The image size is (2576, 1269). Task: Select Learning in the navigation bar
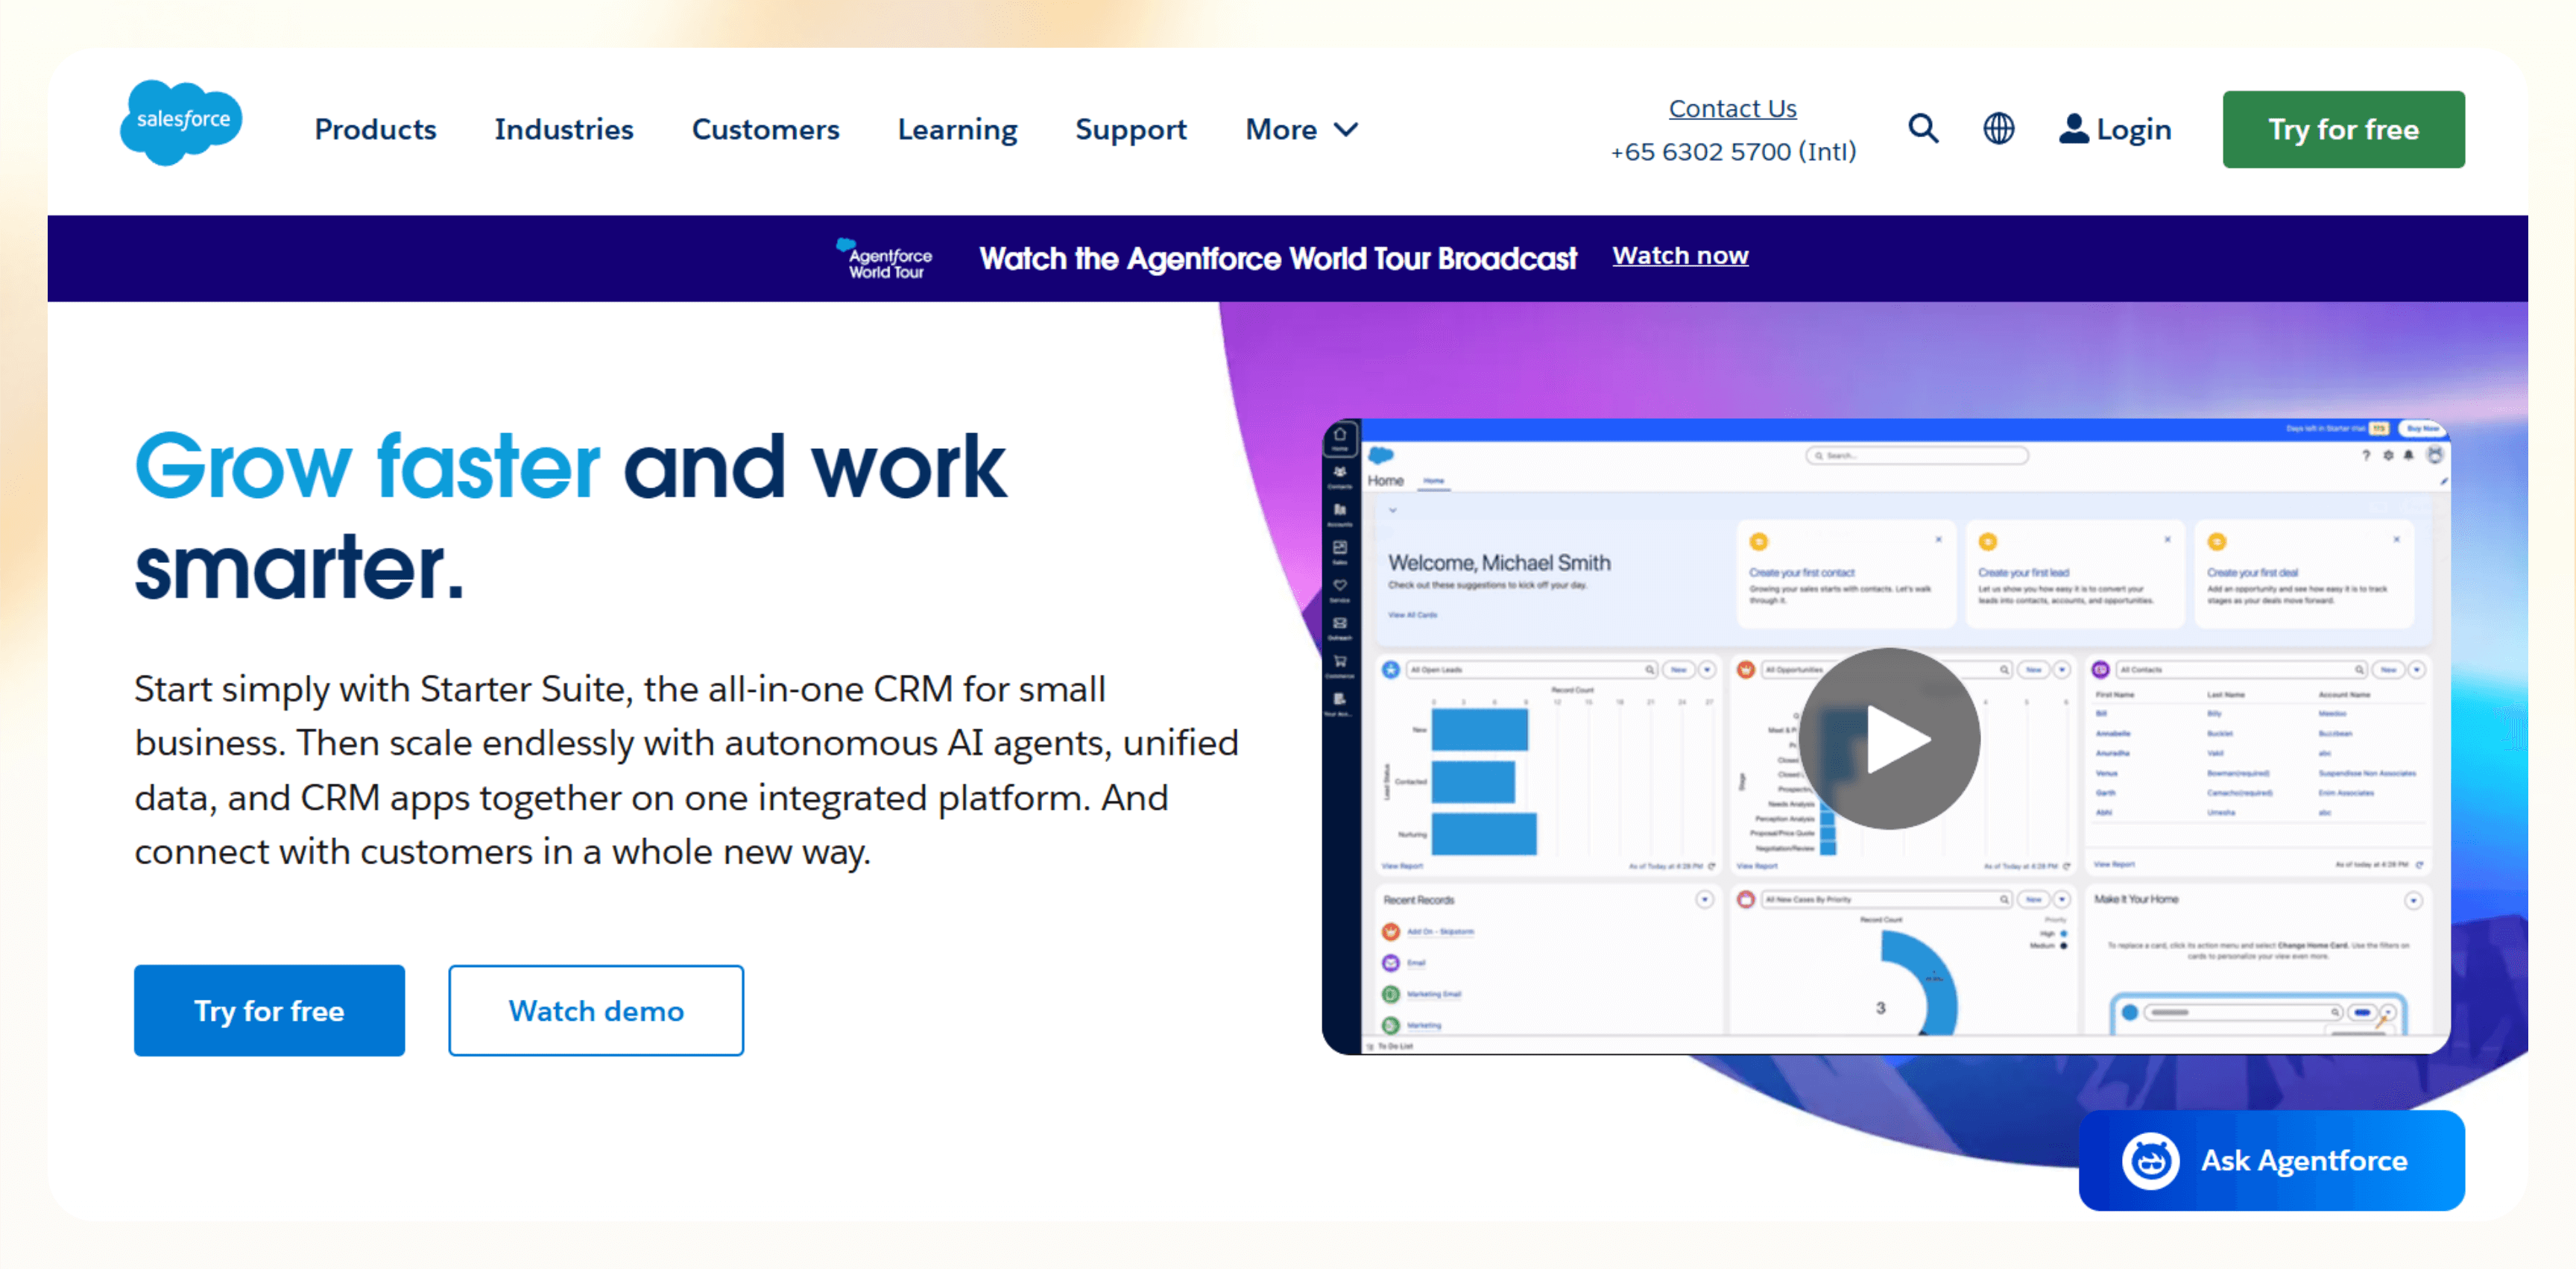pyautogui.click(x=957, y=130)
